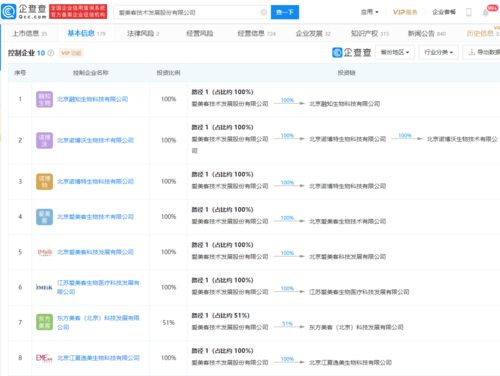Image resolution: width=500 pixels, height=376 pixels.
Task: Switch to the 经营信息 tab
Action: [x=256, y=33]
